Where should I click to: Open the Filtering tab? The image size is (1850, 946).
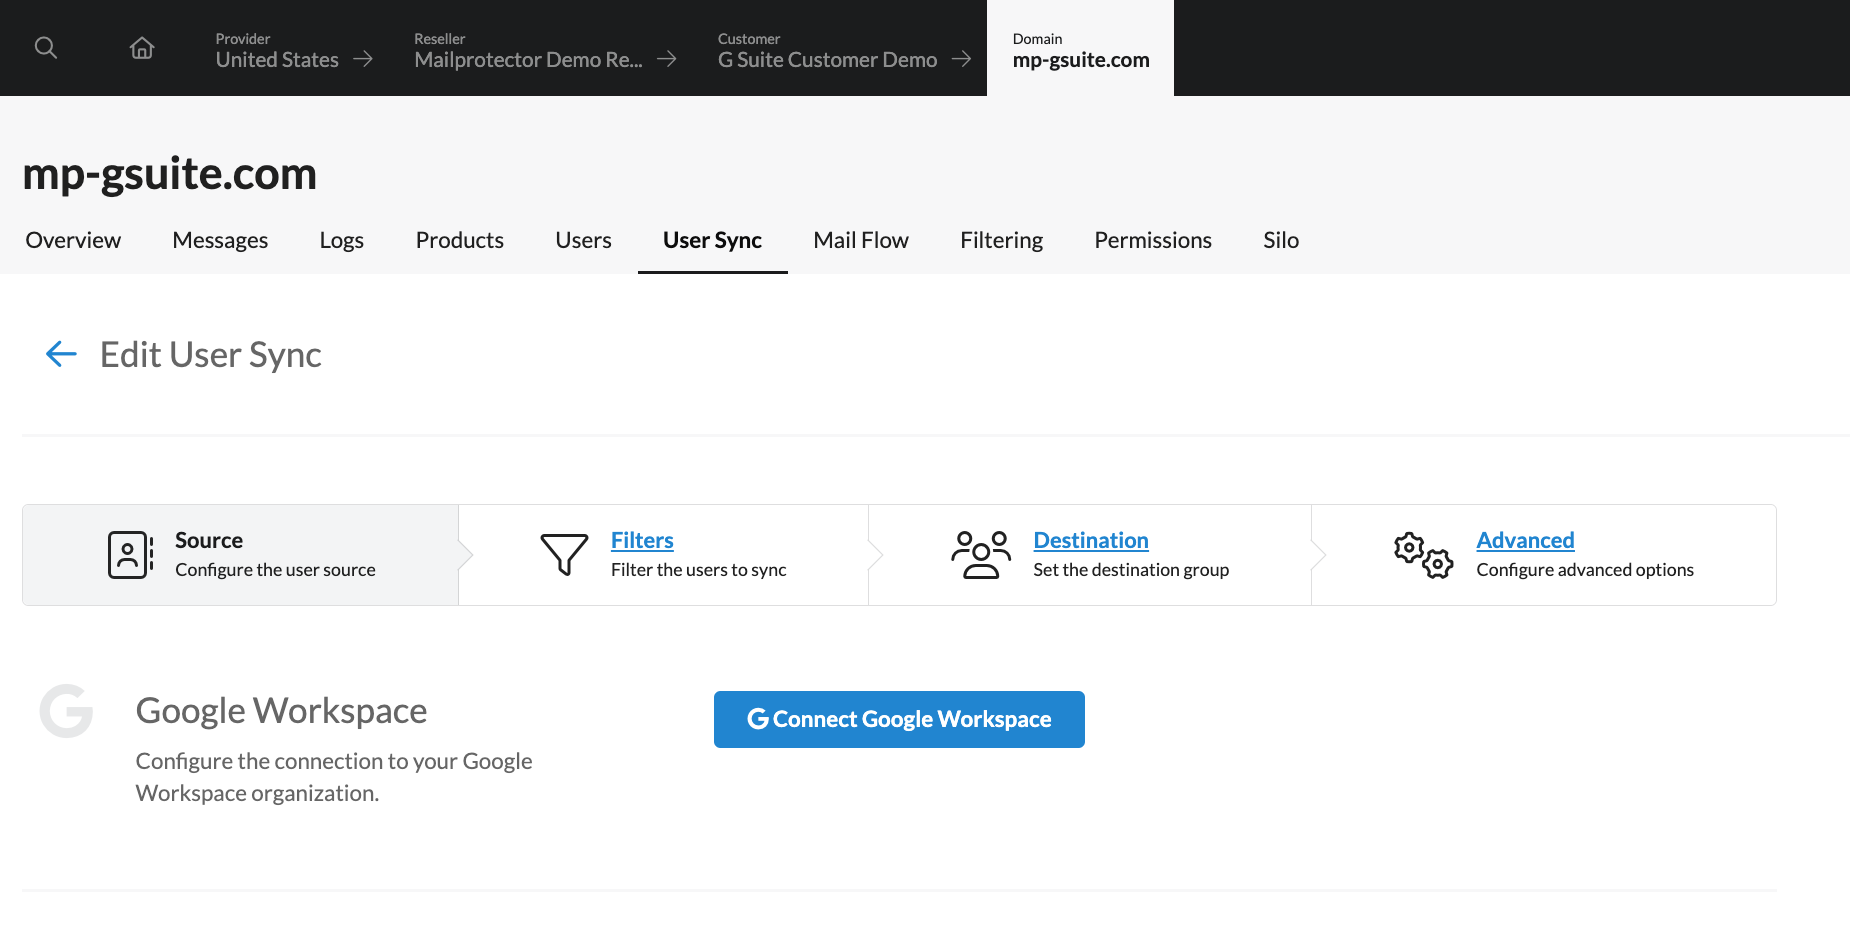(x=1001, y=240)
